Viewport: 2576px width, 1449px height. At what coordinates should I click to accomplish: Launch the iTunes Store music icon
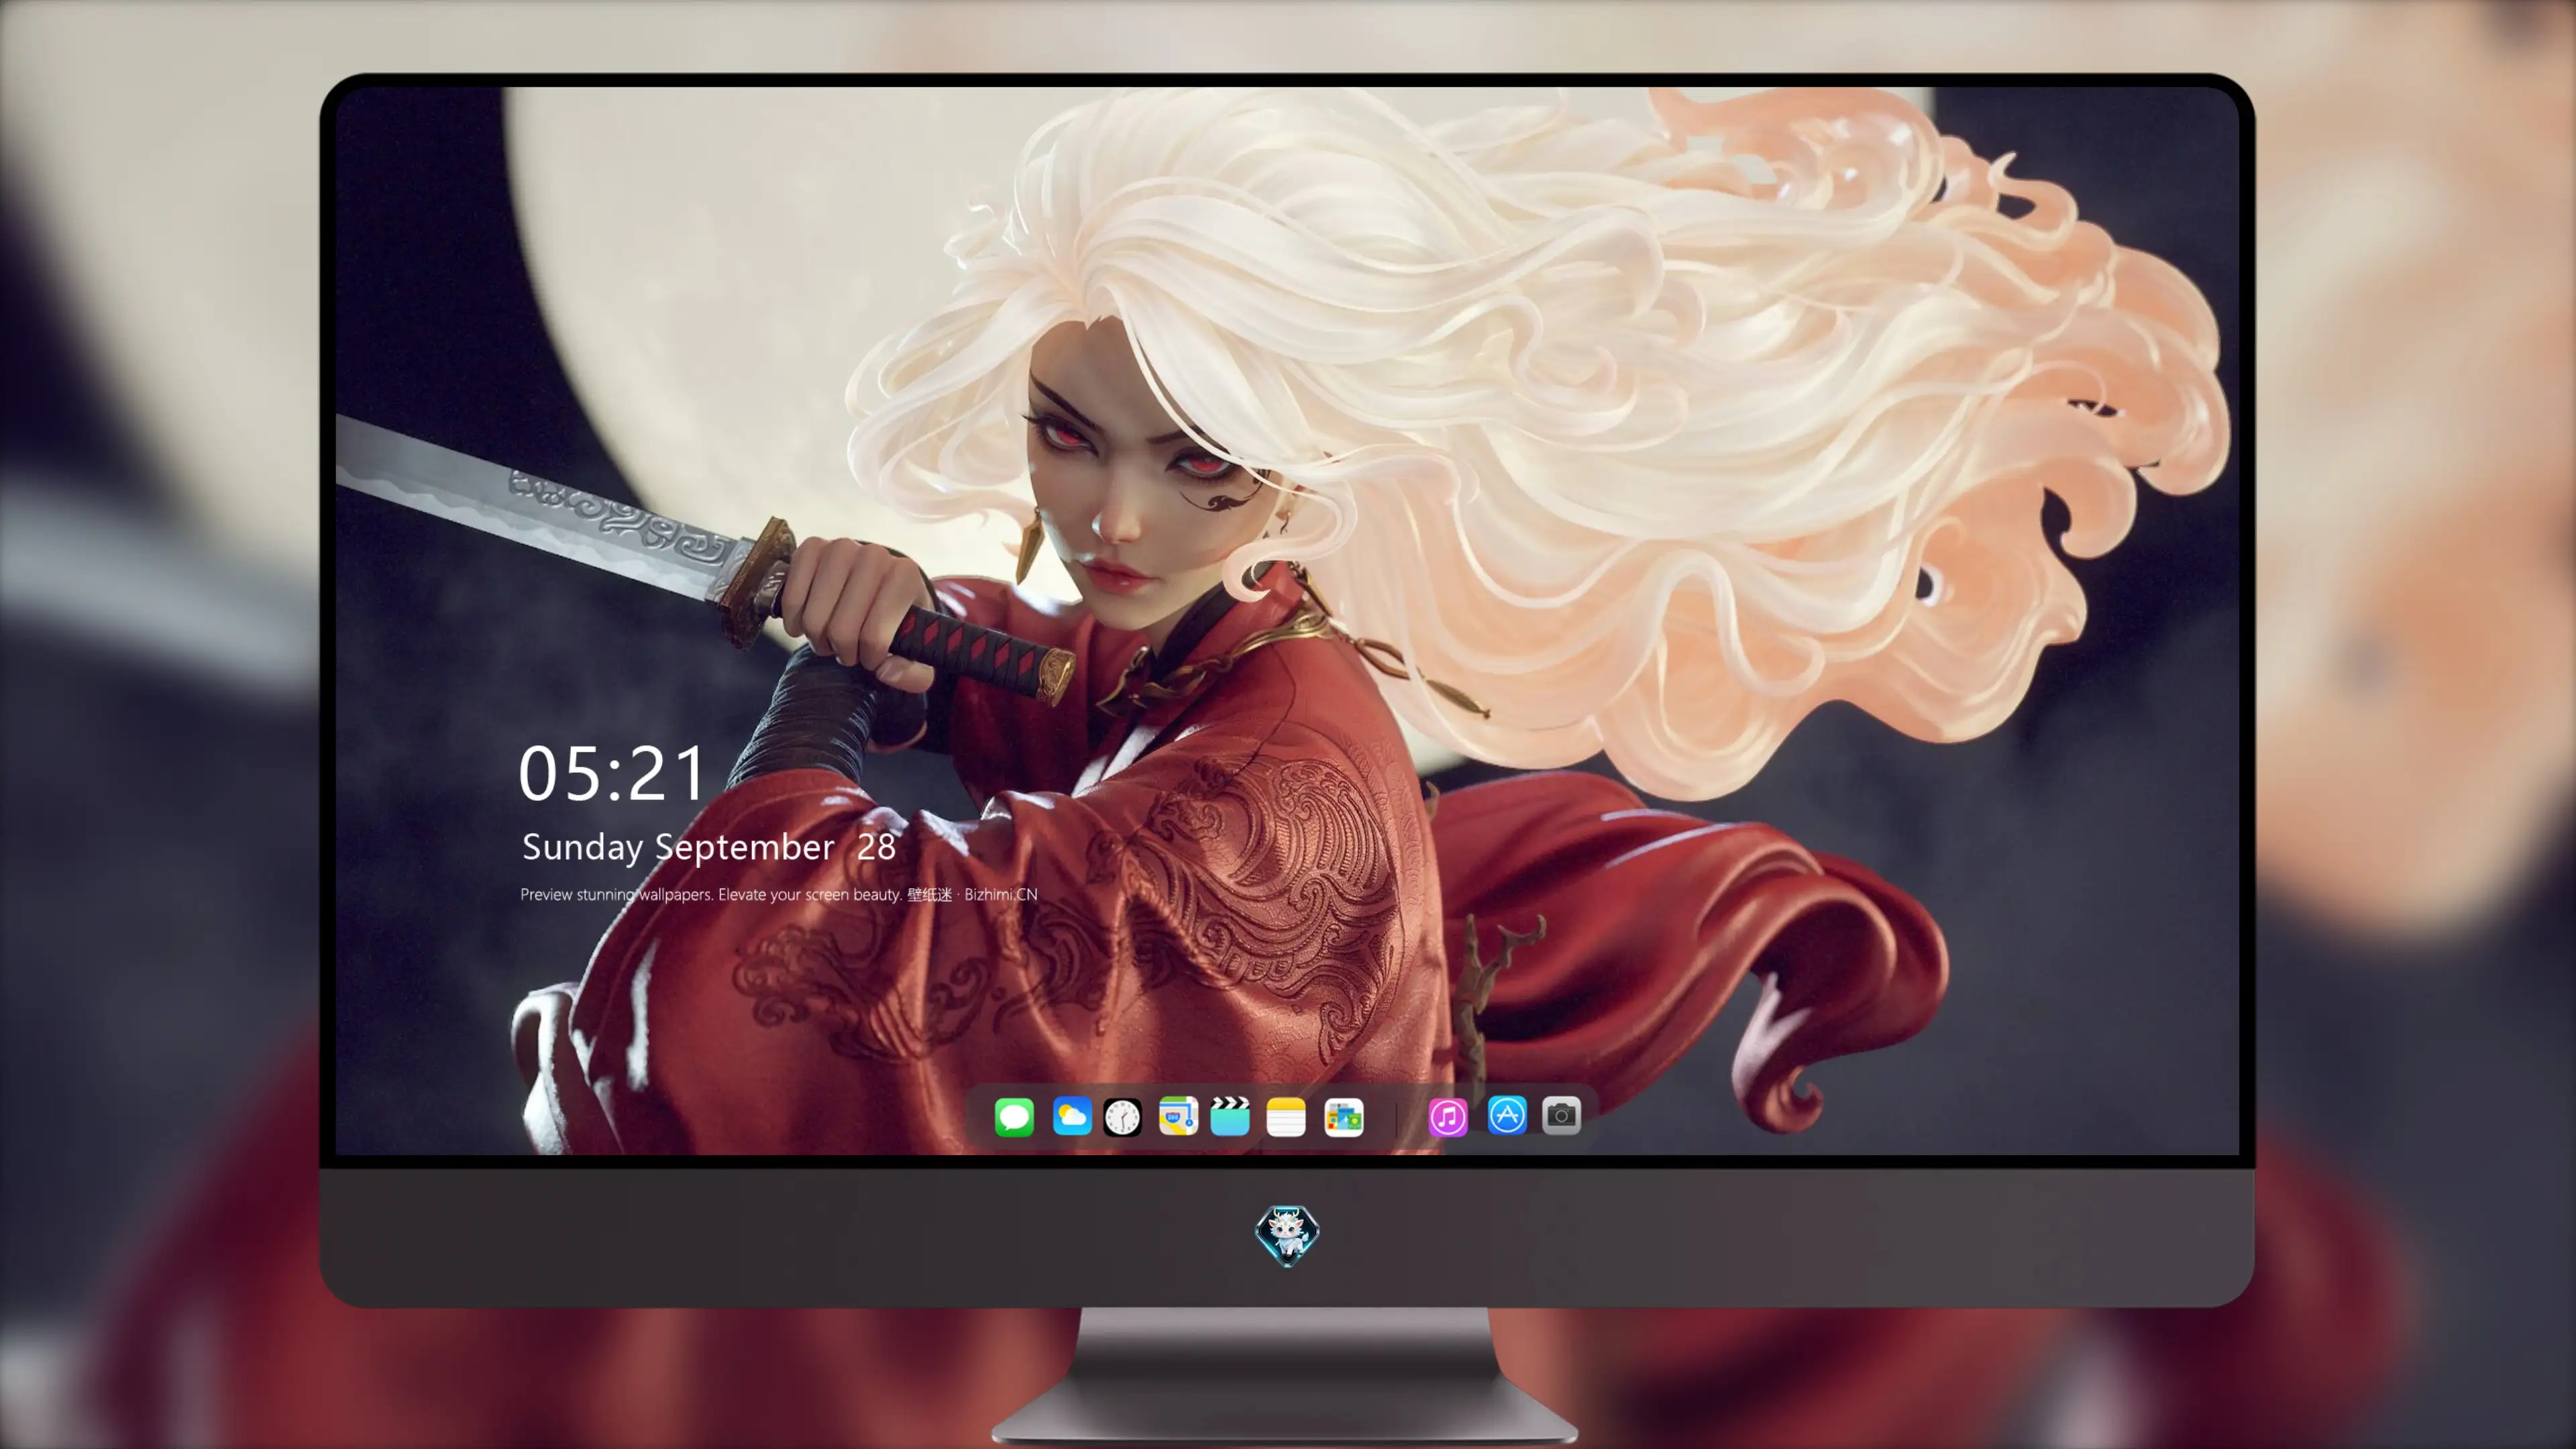pyautogui.click(x=1448, y=1116)
